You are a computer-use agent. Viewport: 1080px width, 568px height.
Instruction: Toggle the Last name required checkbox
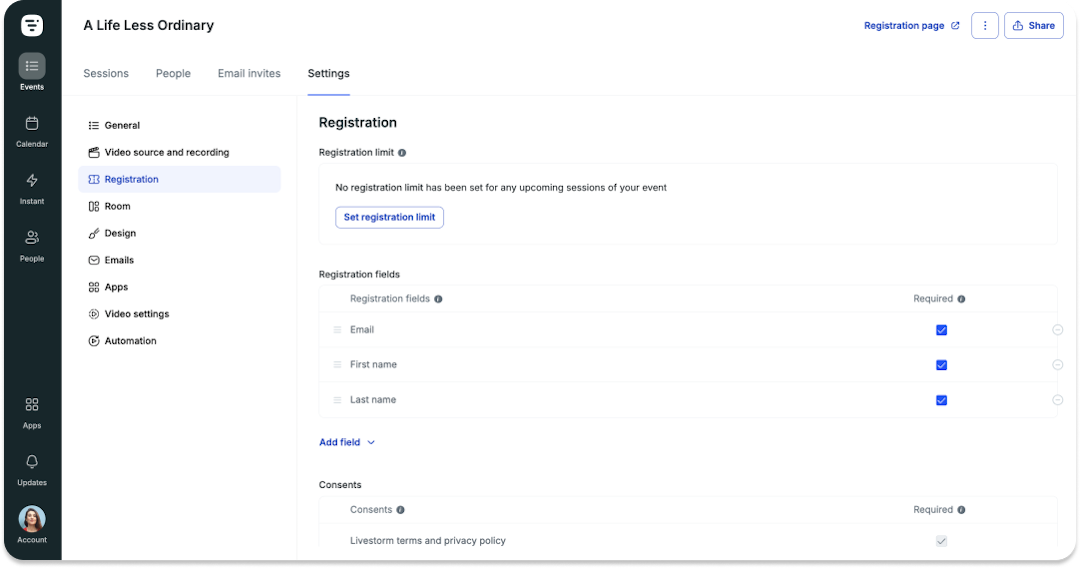942,400
